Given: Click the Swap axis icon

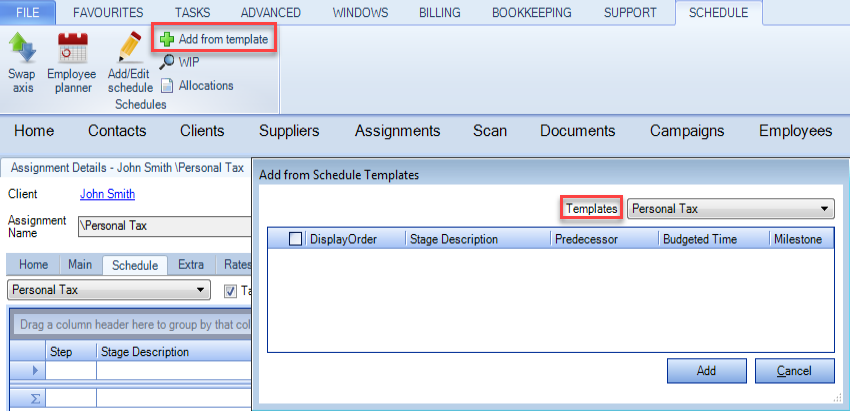Looking at the screenshot, I should pyautogui.click(x=22, y=47).
